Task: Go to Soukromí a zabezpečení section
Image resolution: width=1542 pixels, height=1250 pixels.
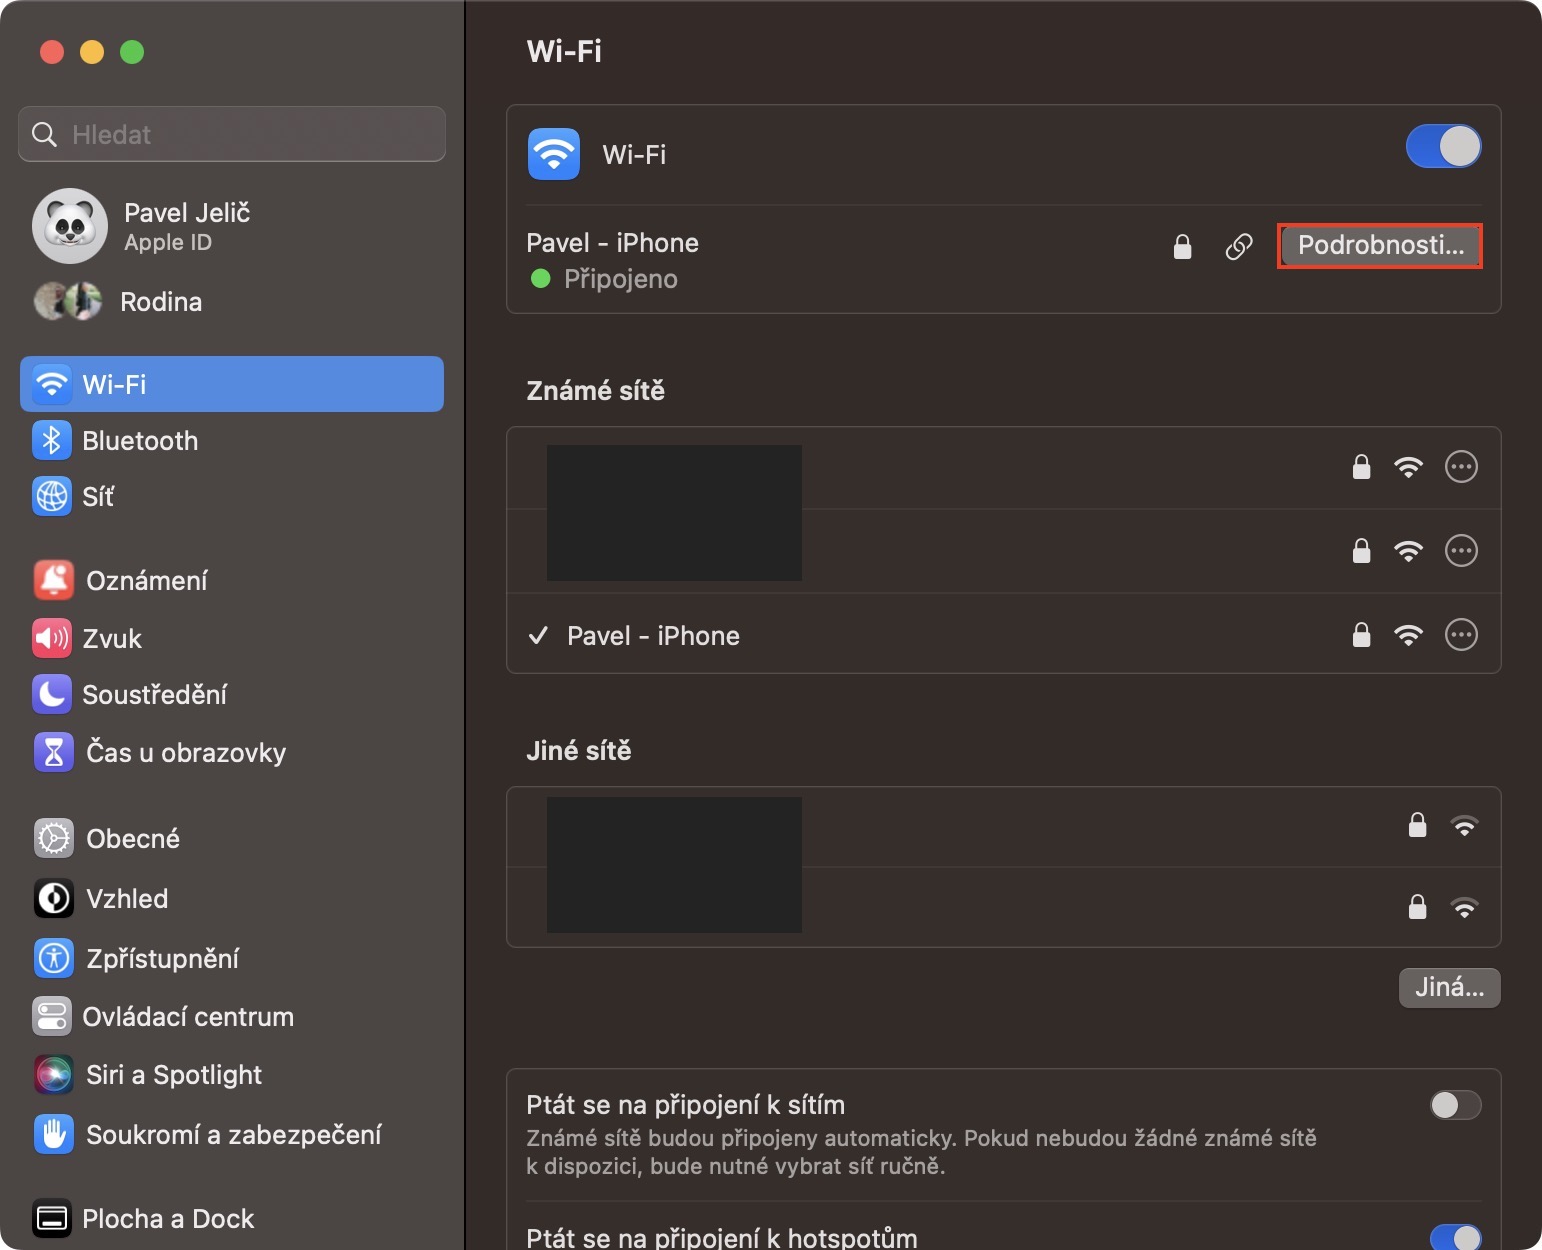Action: [x=233, y=1134]
